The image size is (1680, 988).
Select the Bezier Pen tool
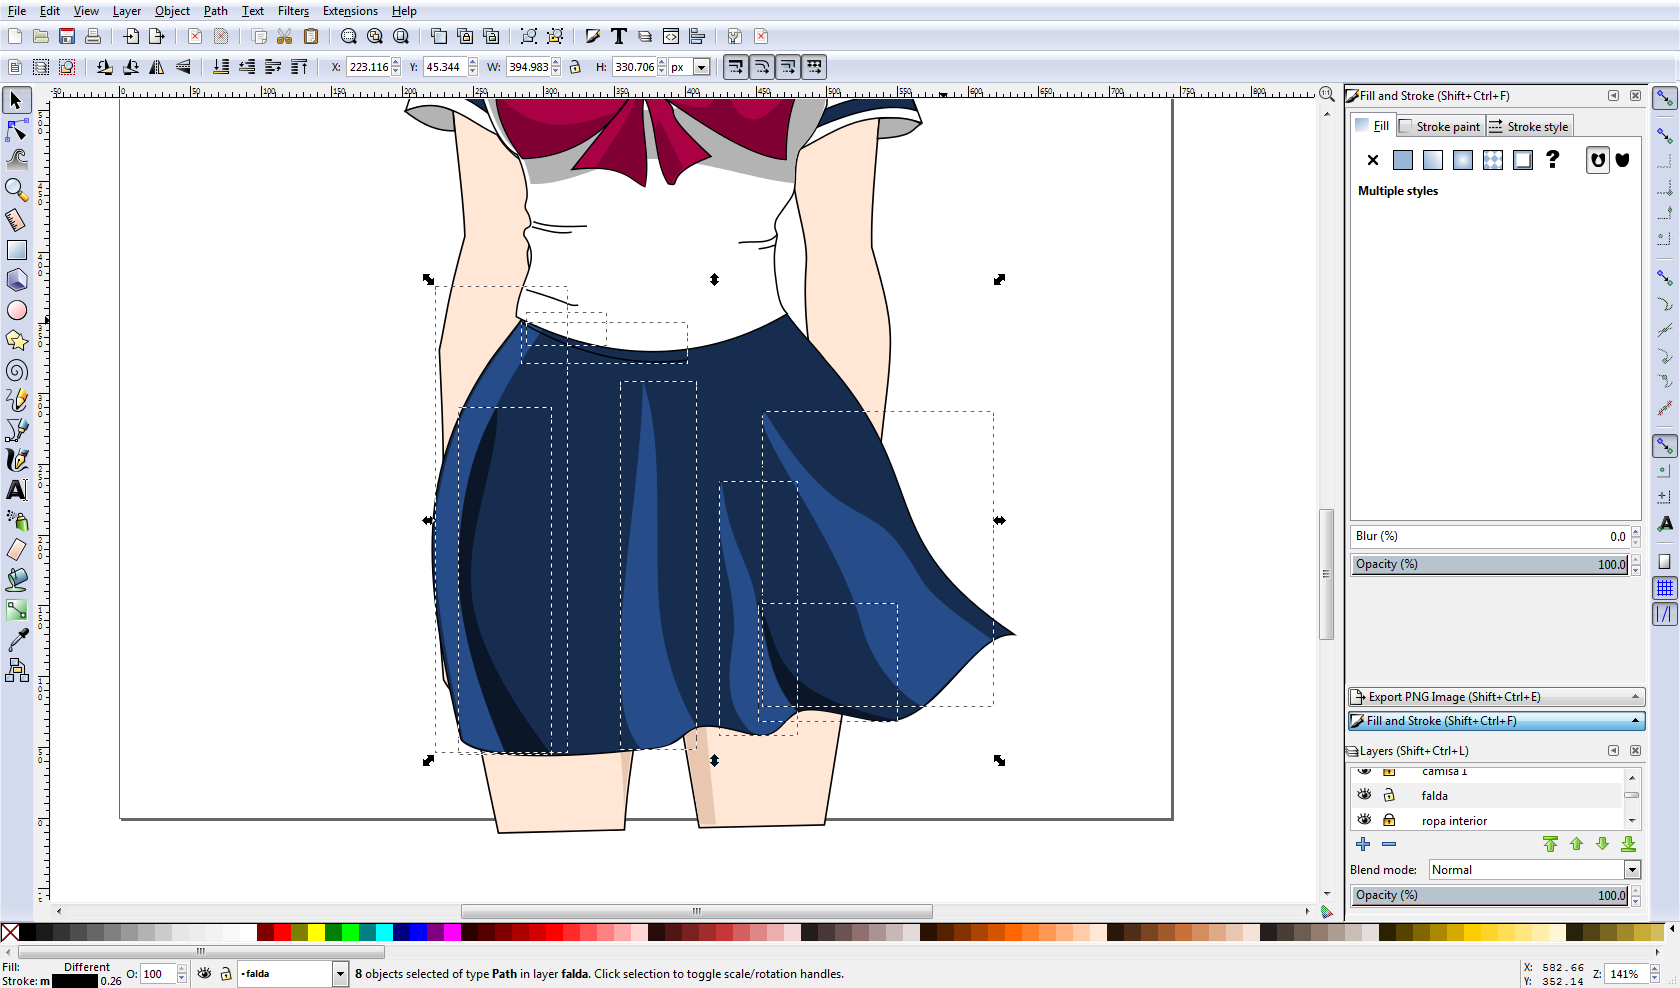point(16,430)
